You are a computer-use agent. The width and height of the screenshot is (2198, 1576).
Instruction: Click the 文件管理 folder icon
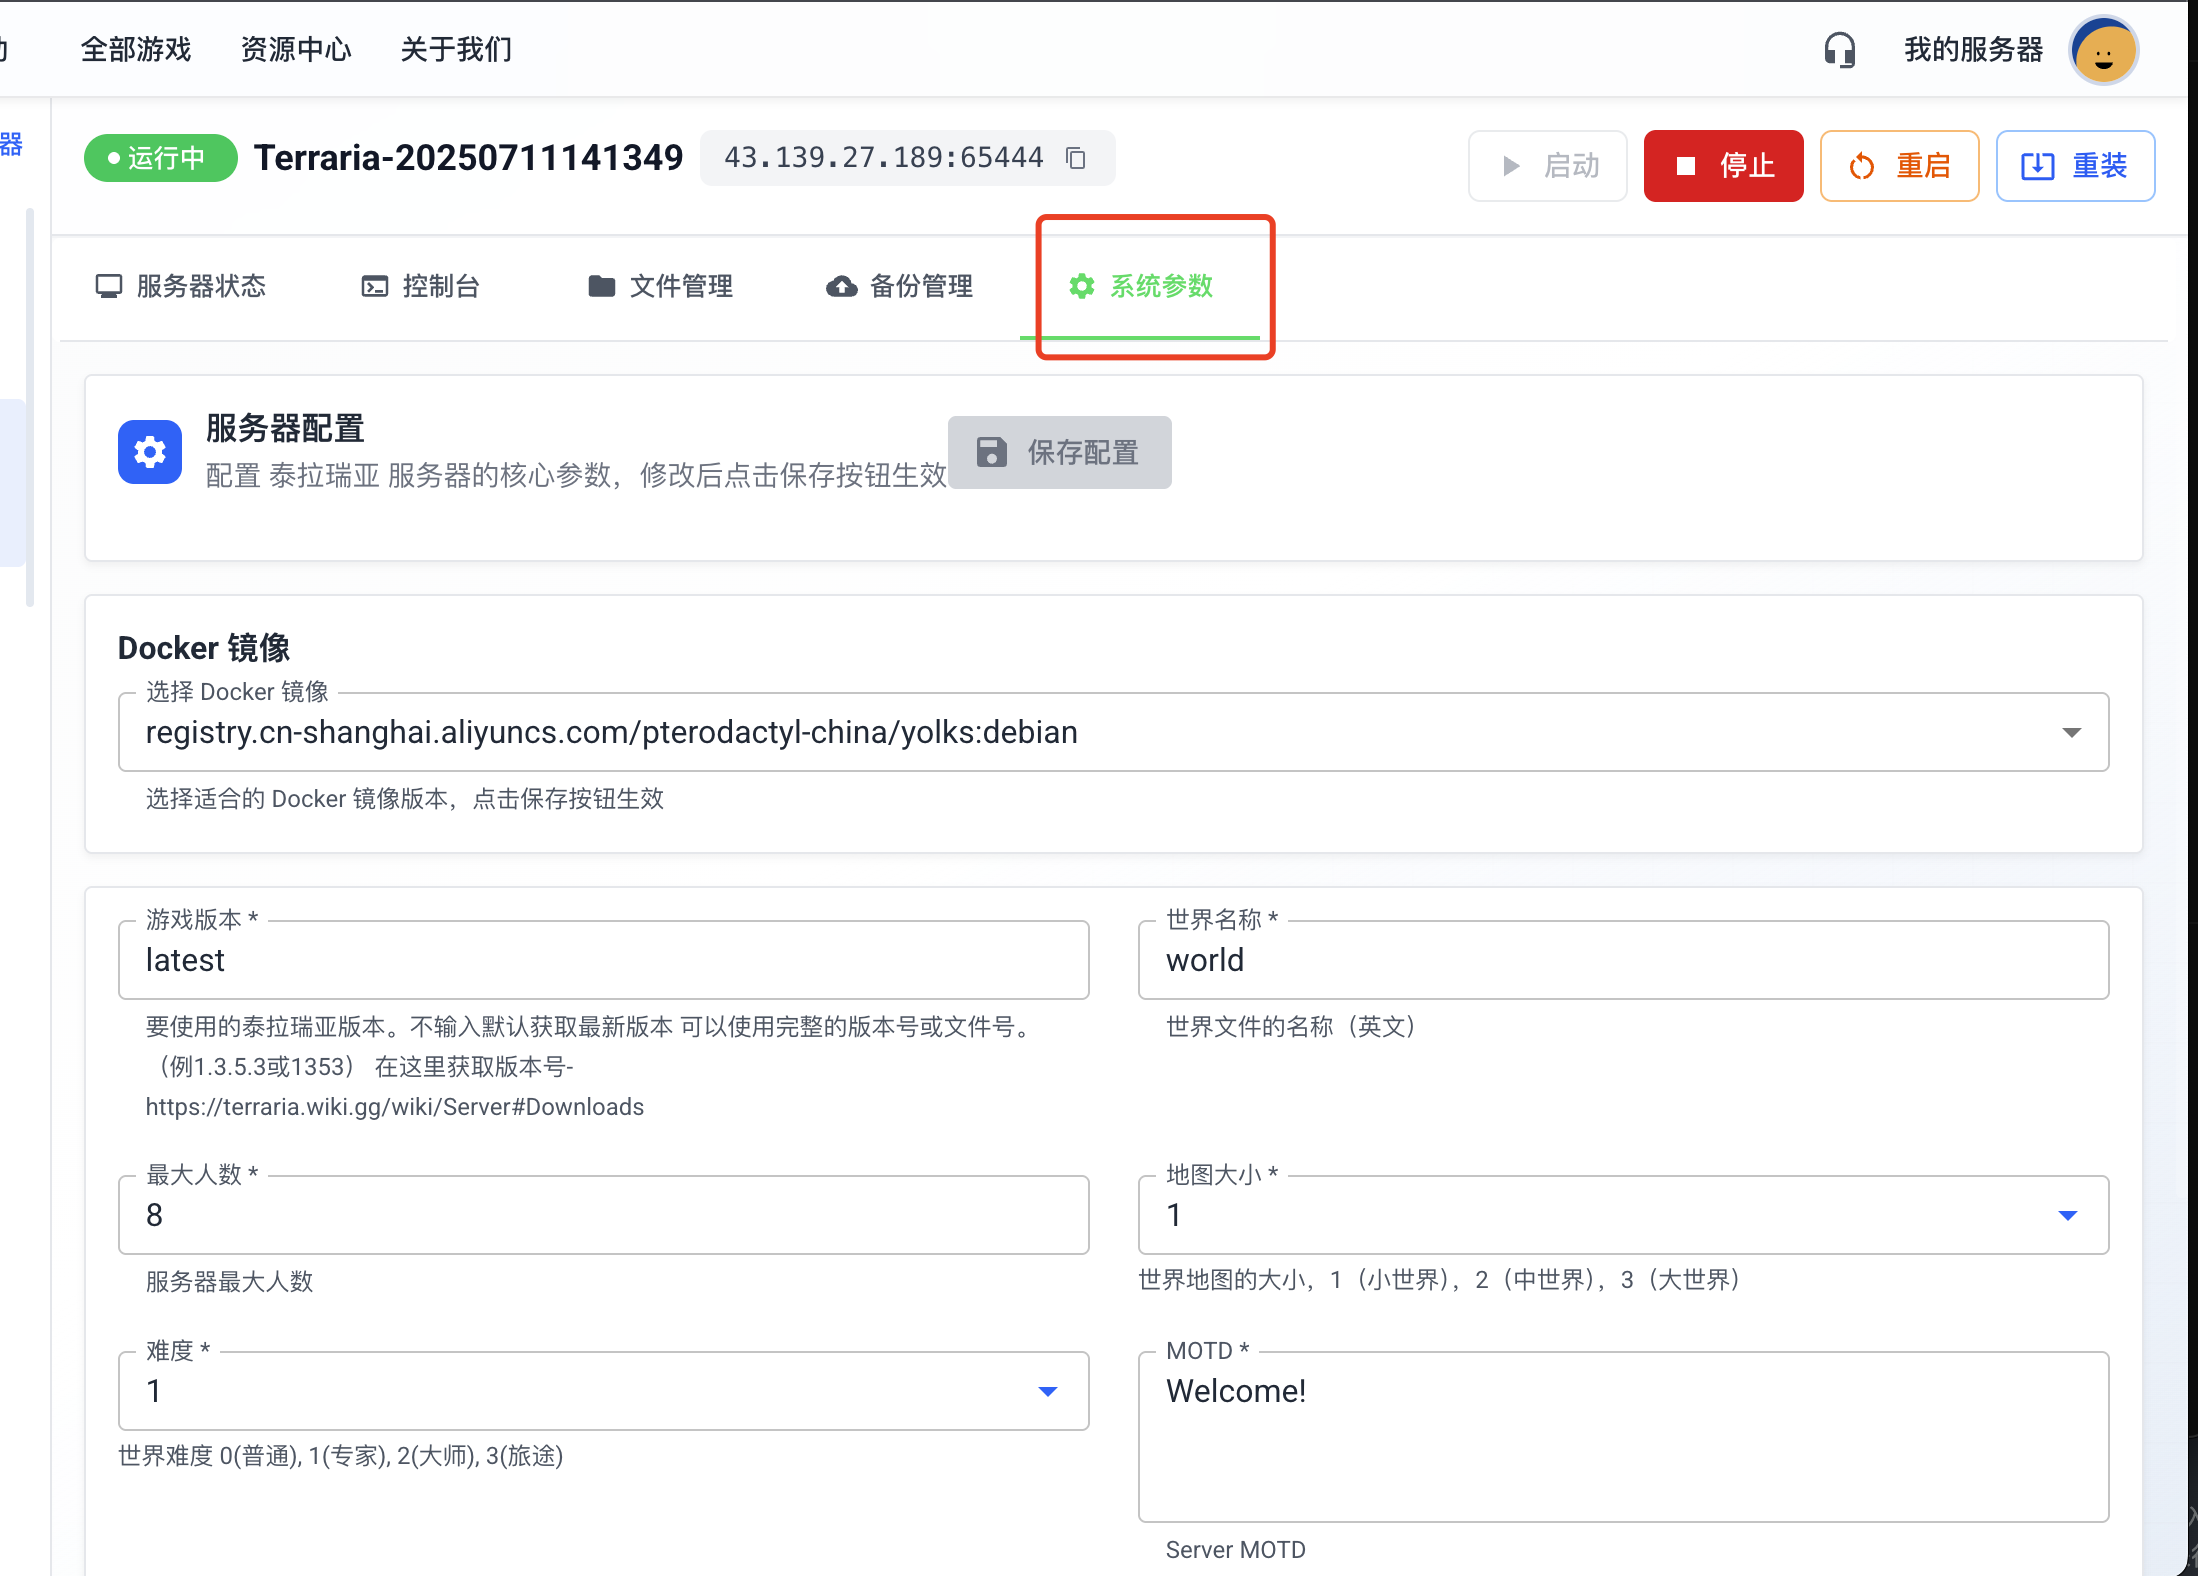coord(601,286)
